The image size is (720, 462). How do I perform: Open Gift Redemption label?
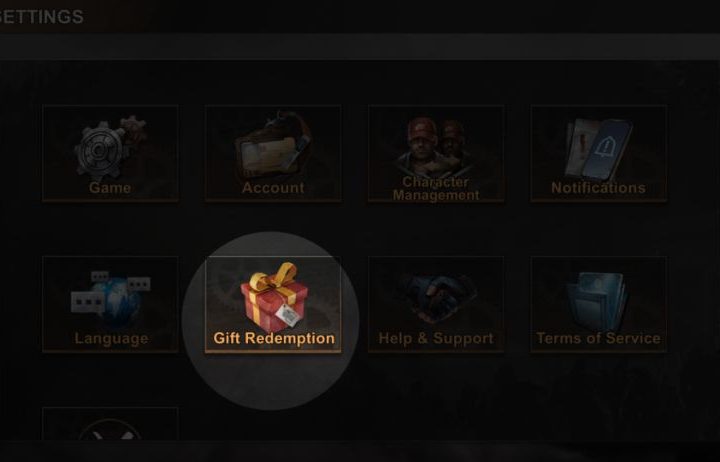(x=274, y=338)
